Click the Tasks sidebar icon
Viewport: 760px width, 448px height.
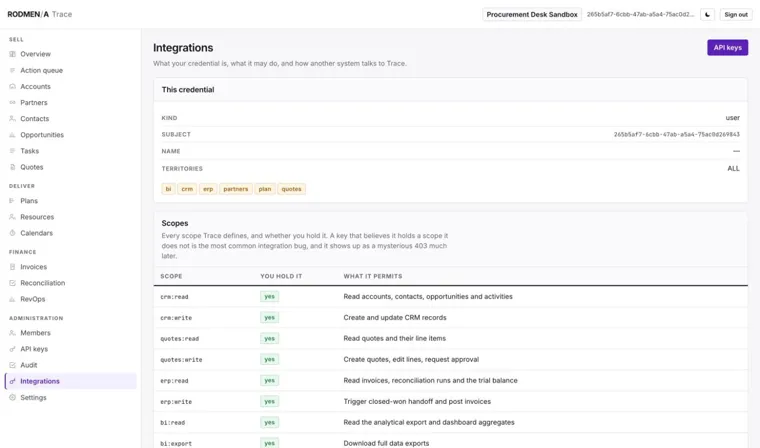pyautogui.click(x=13, y=151)
